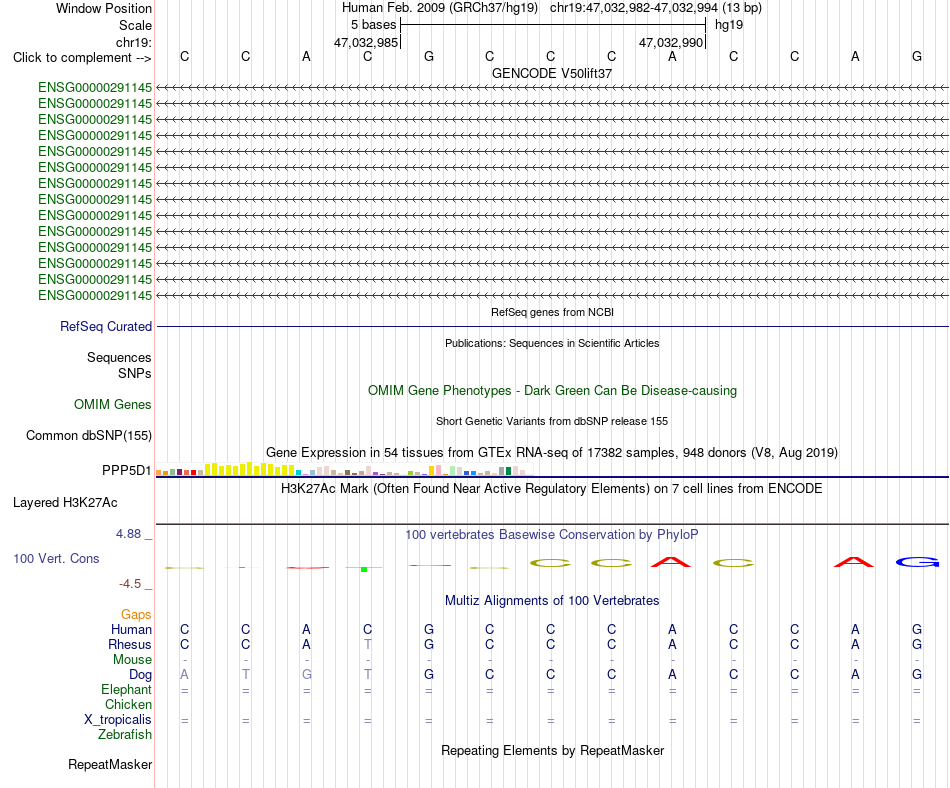Click the H3K27Ac Mark ENCODE track title
This screenshot has width=950, height=788.
click(x=552, y=488)
